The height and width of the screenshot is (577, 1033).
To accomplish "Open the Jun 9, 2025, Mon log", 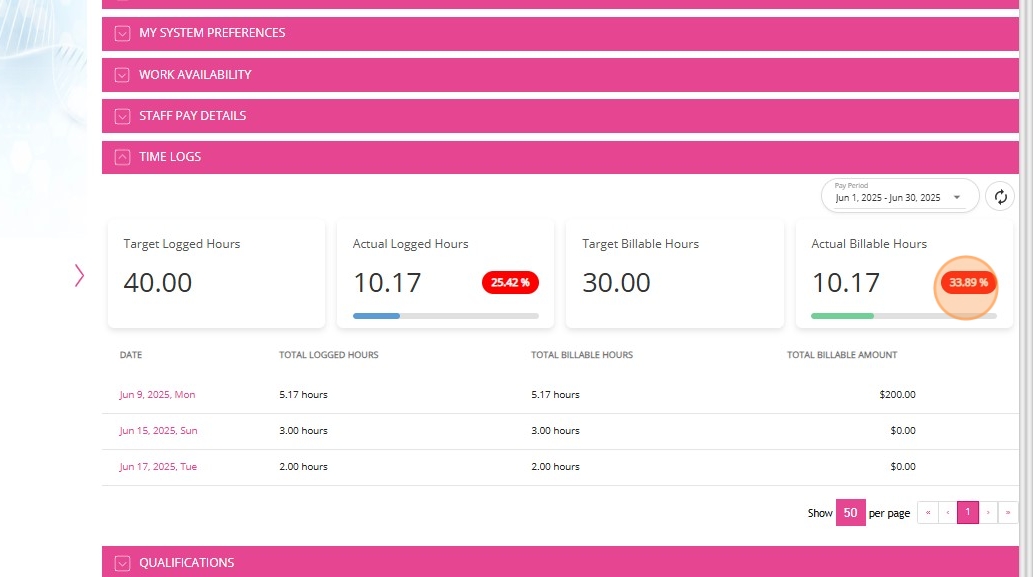I will pos(157,395).
